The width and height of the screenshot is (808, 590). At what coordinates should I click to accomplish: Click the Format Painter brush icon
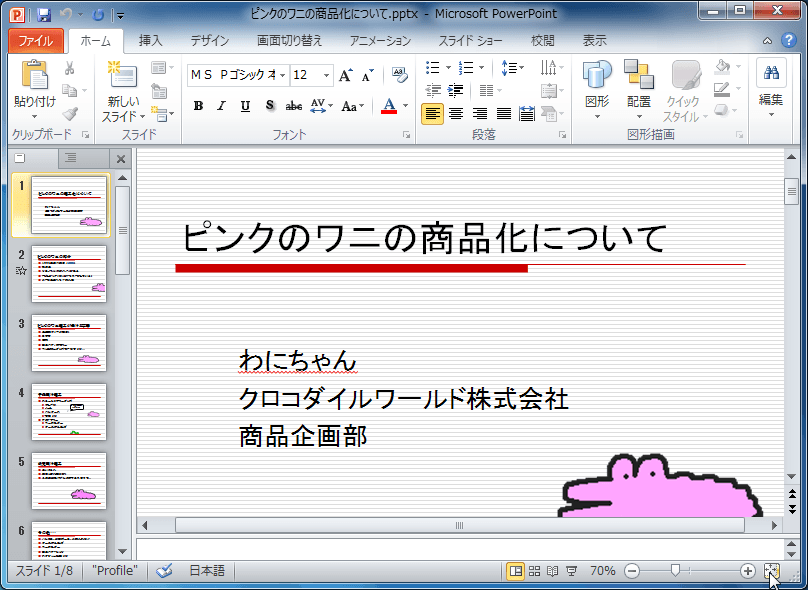(70, 113)
